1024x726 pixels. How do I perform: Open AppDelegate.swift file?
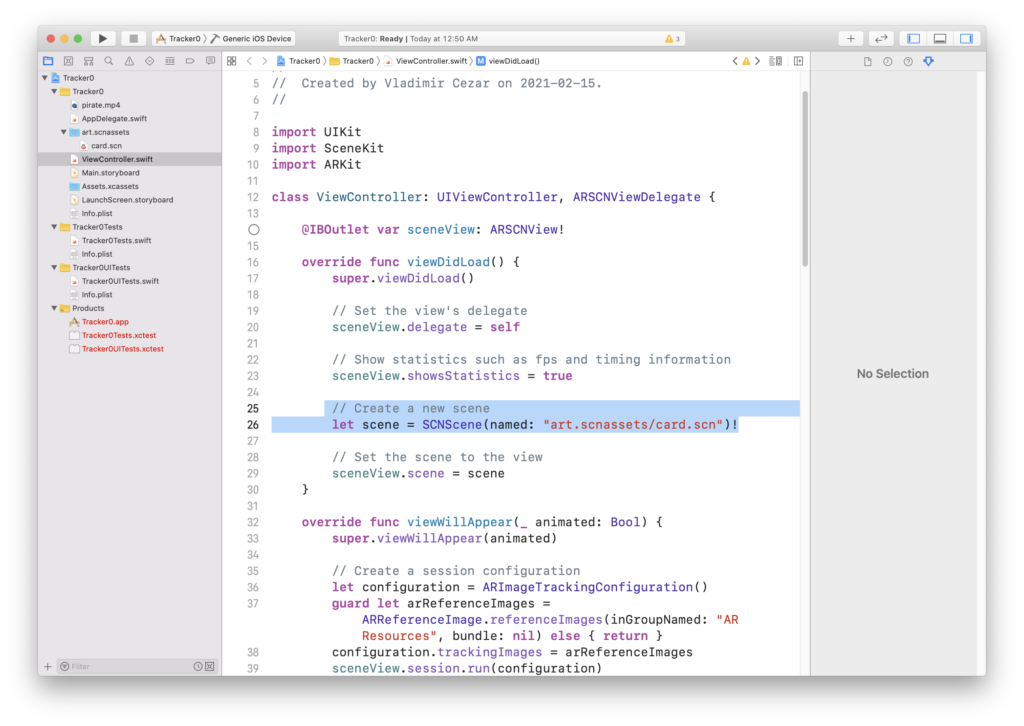(x=113, y=118)
